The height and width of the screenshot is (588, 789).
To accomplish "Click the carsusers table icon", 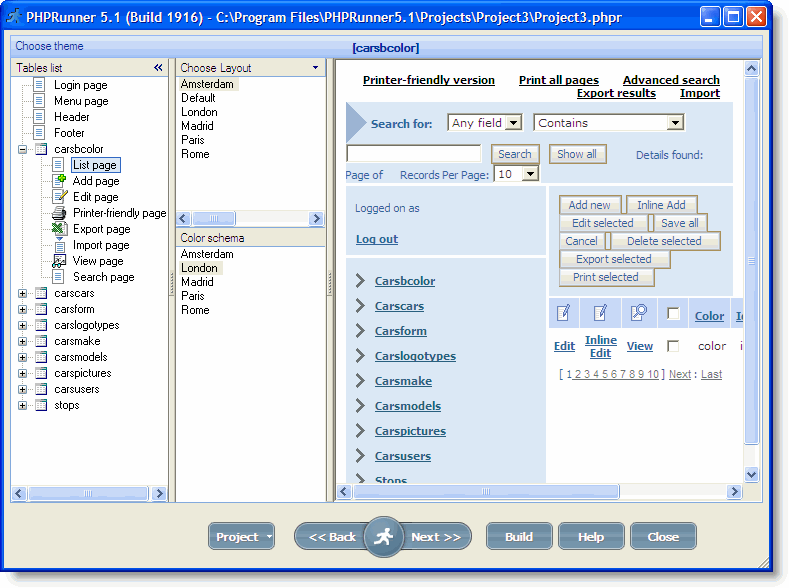I will click(41, 389).
